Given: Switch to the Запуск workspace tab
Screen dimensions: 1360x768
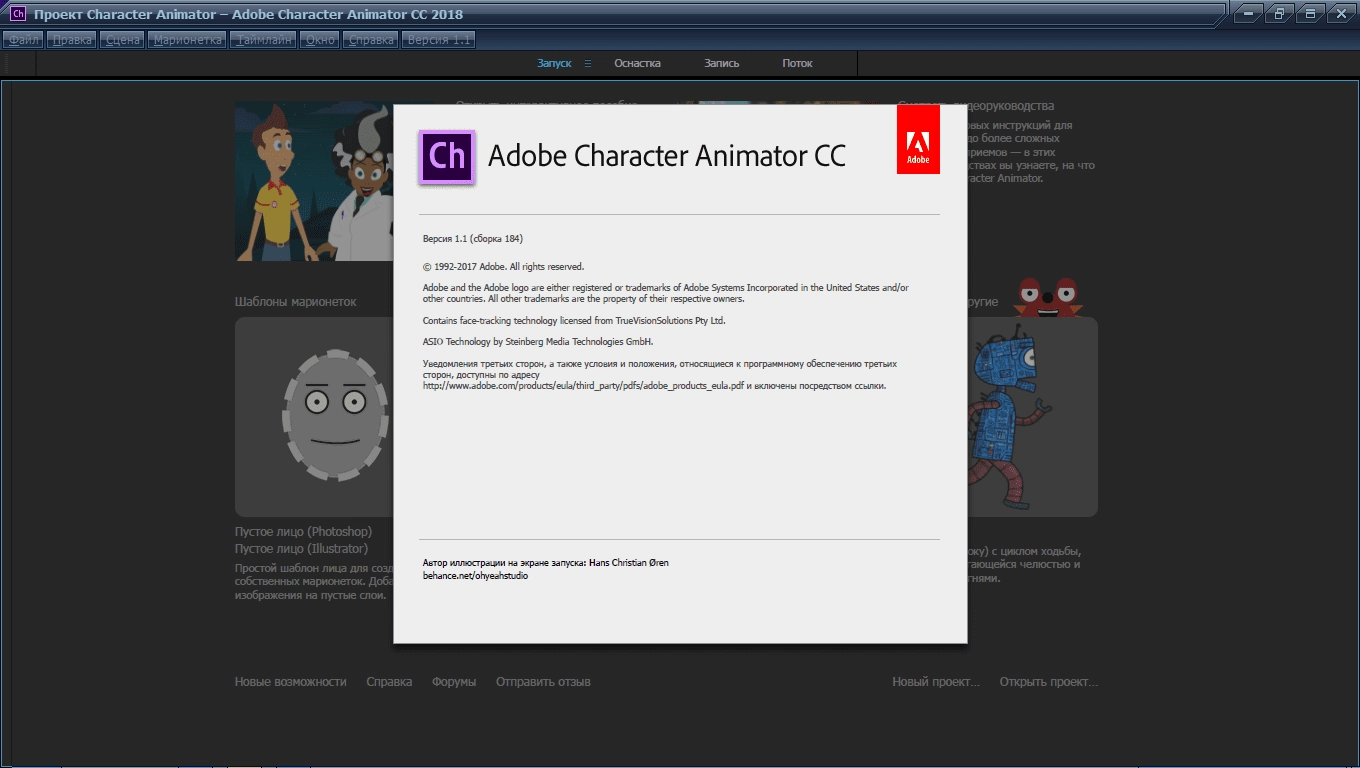Looking at the screenshot, I should [554, 63].
